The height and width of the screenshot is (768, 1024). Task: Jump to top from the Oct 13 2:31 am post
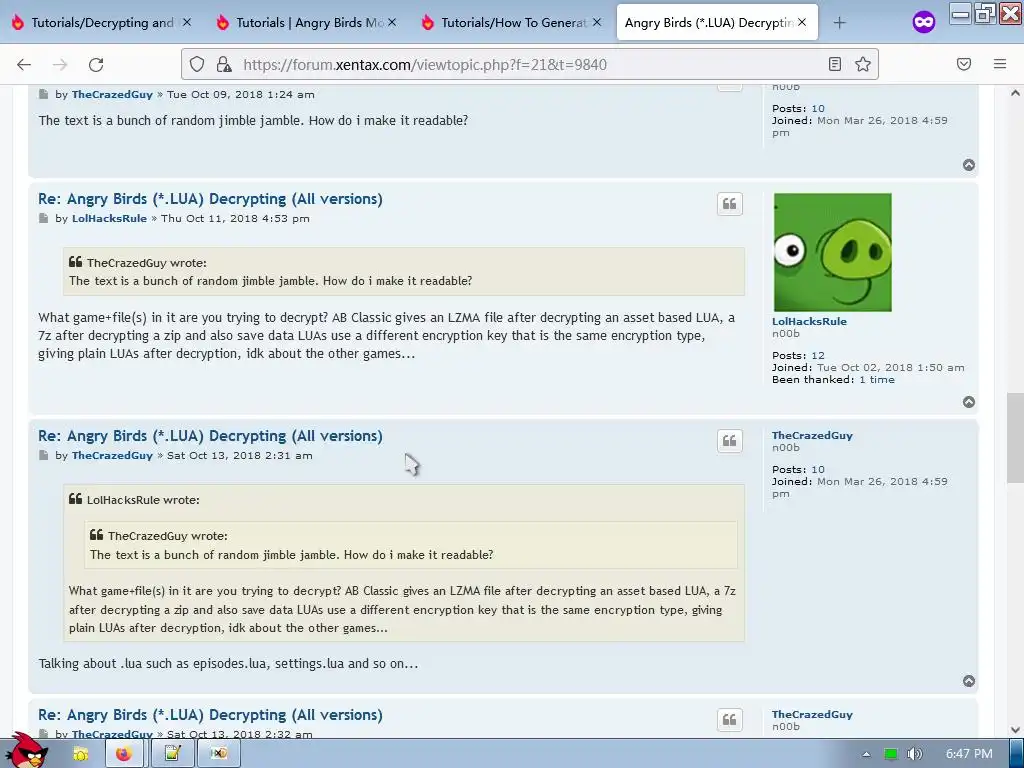[x=968, y=681]
